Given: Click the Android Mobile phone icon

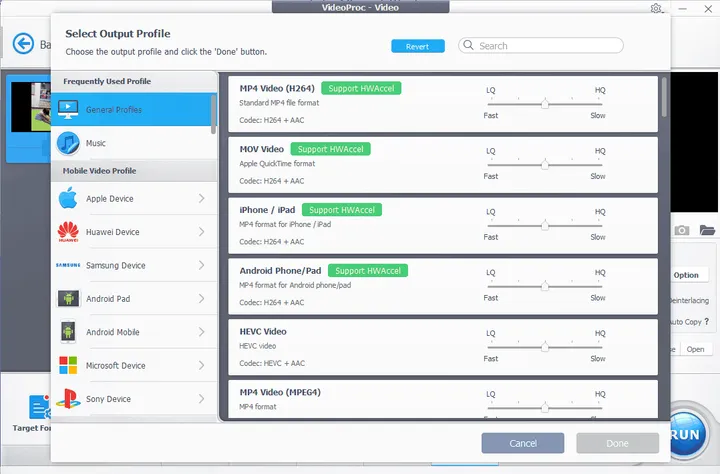Looking at the screenshot, I should coord(68,332).
